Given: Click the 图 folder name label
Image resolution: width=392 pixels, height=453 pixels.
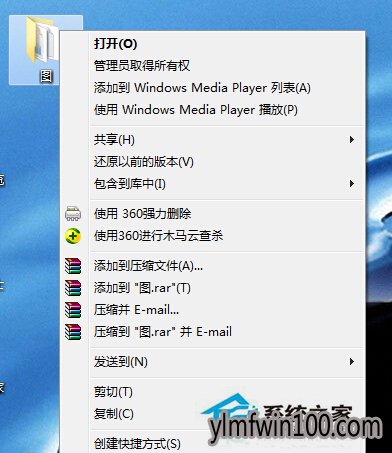Looking at the screenshot, I should click(x=46, y=77).
